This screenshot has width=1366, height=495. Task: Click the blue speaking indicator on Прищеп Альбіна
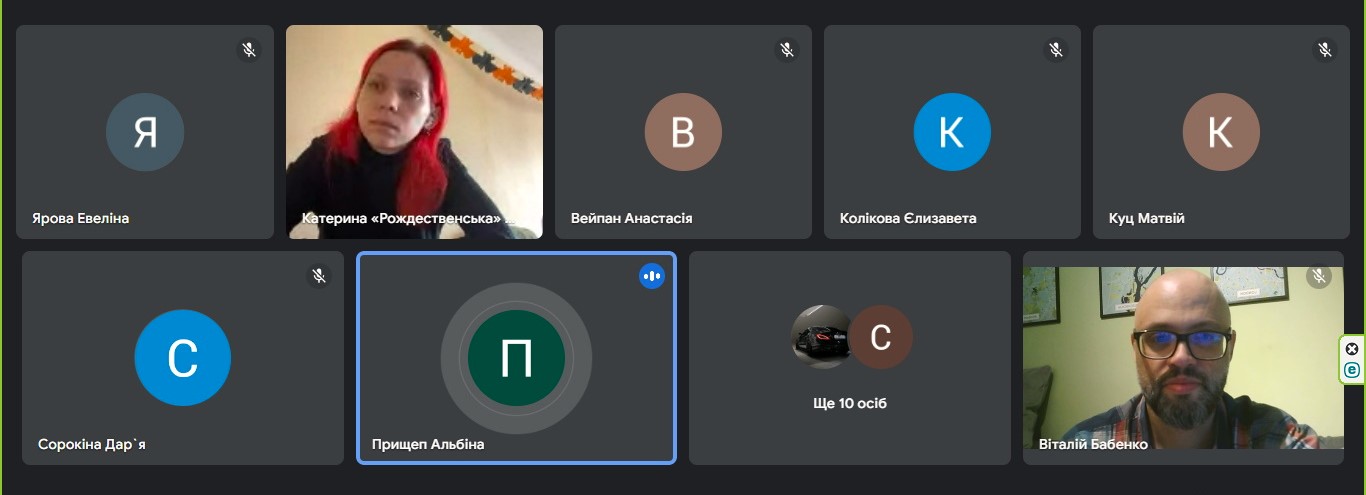click(x=652, y=275)
